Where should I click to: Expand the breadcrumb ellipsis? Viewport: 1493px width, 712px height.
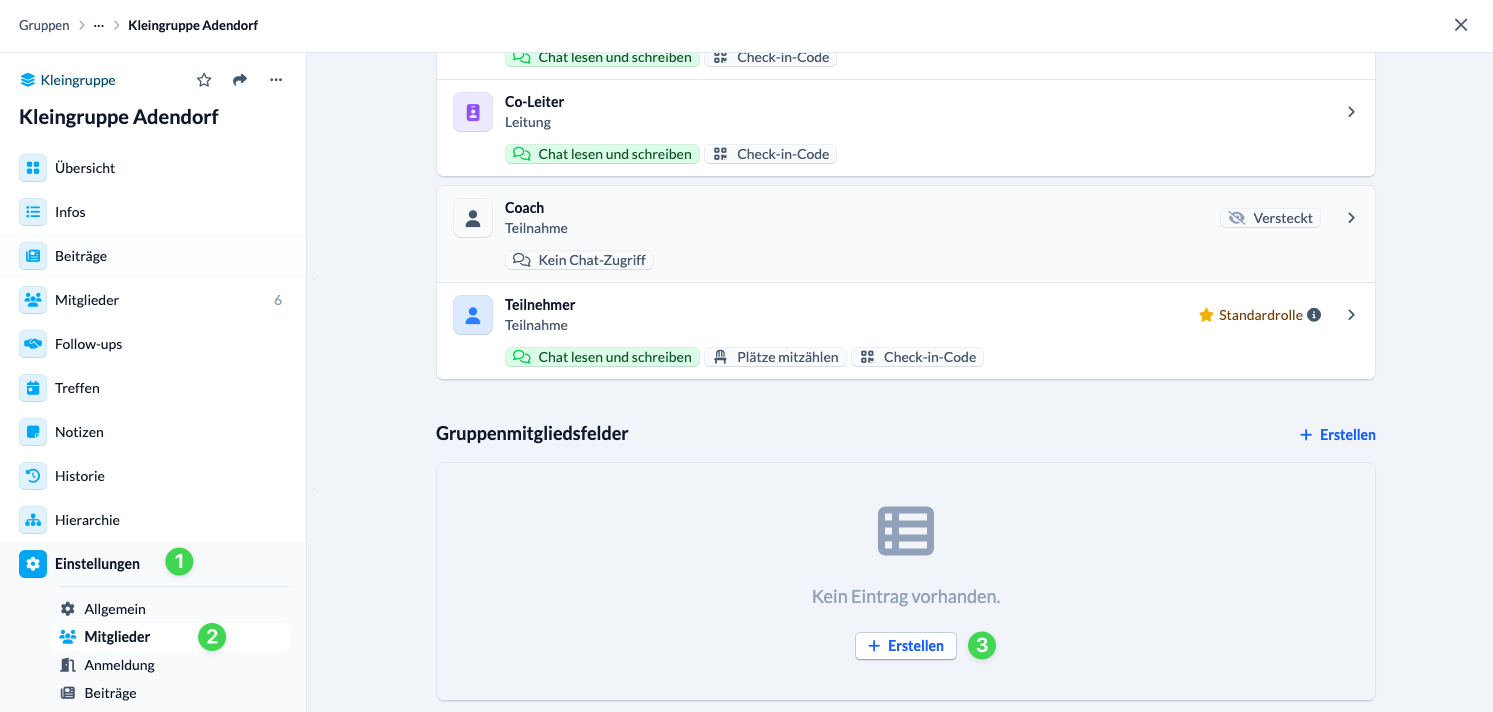98,25
